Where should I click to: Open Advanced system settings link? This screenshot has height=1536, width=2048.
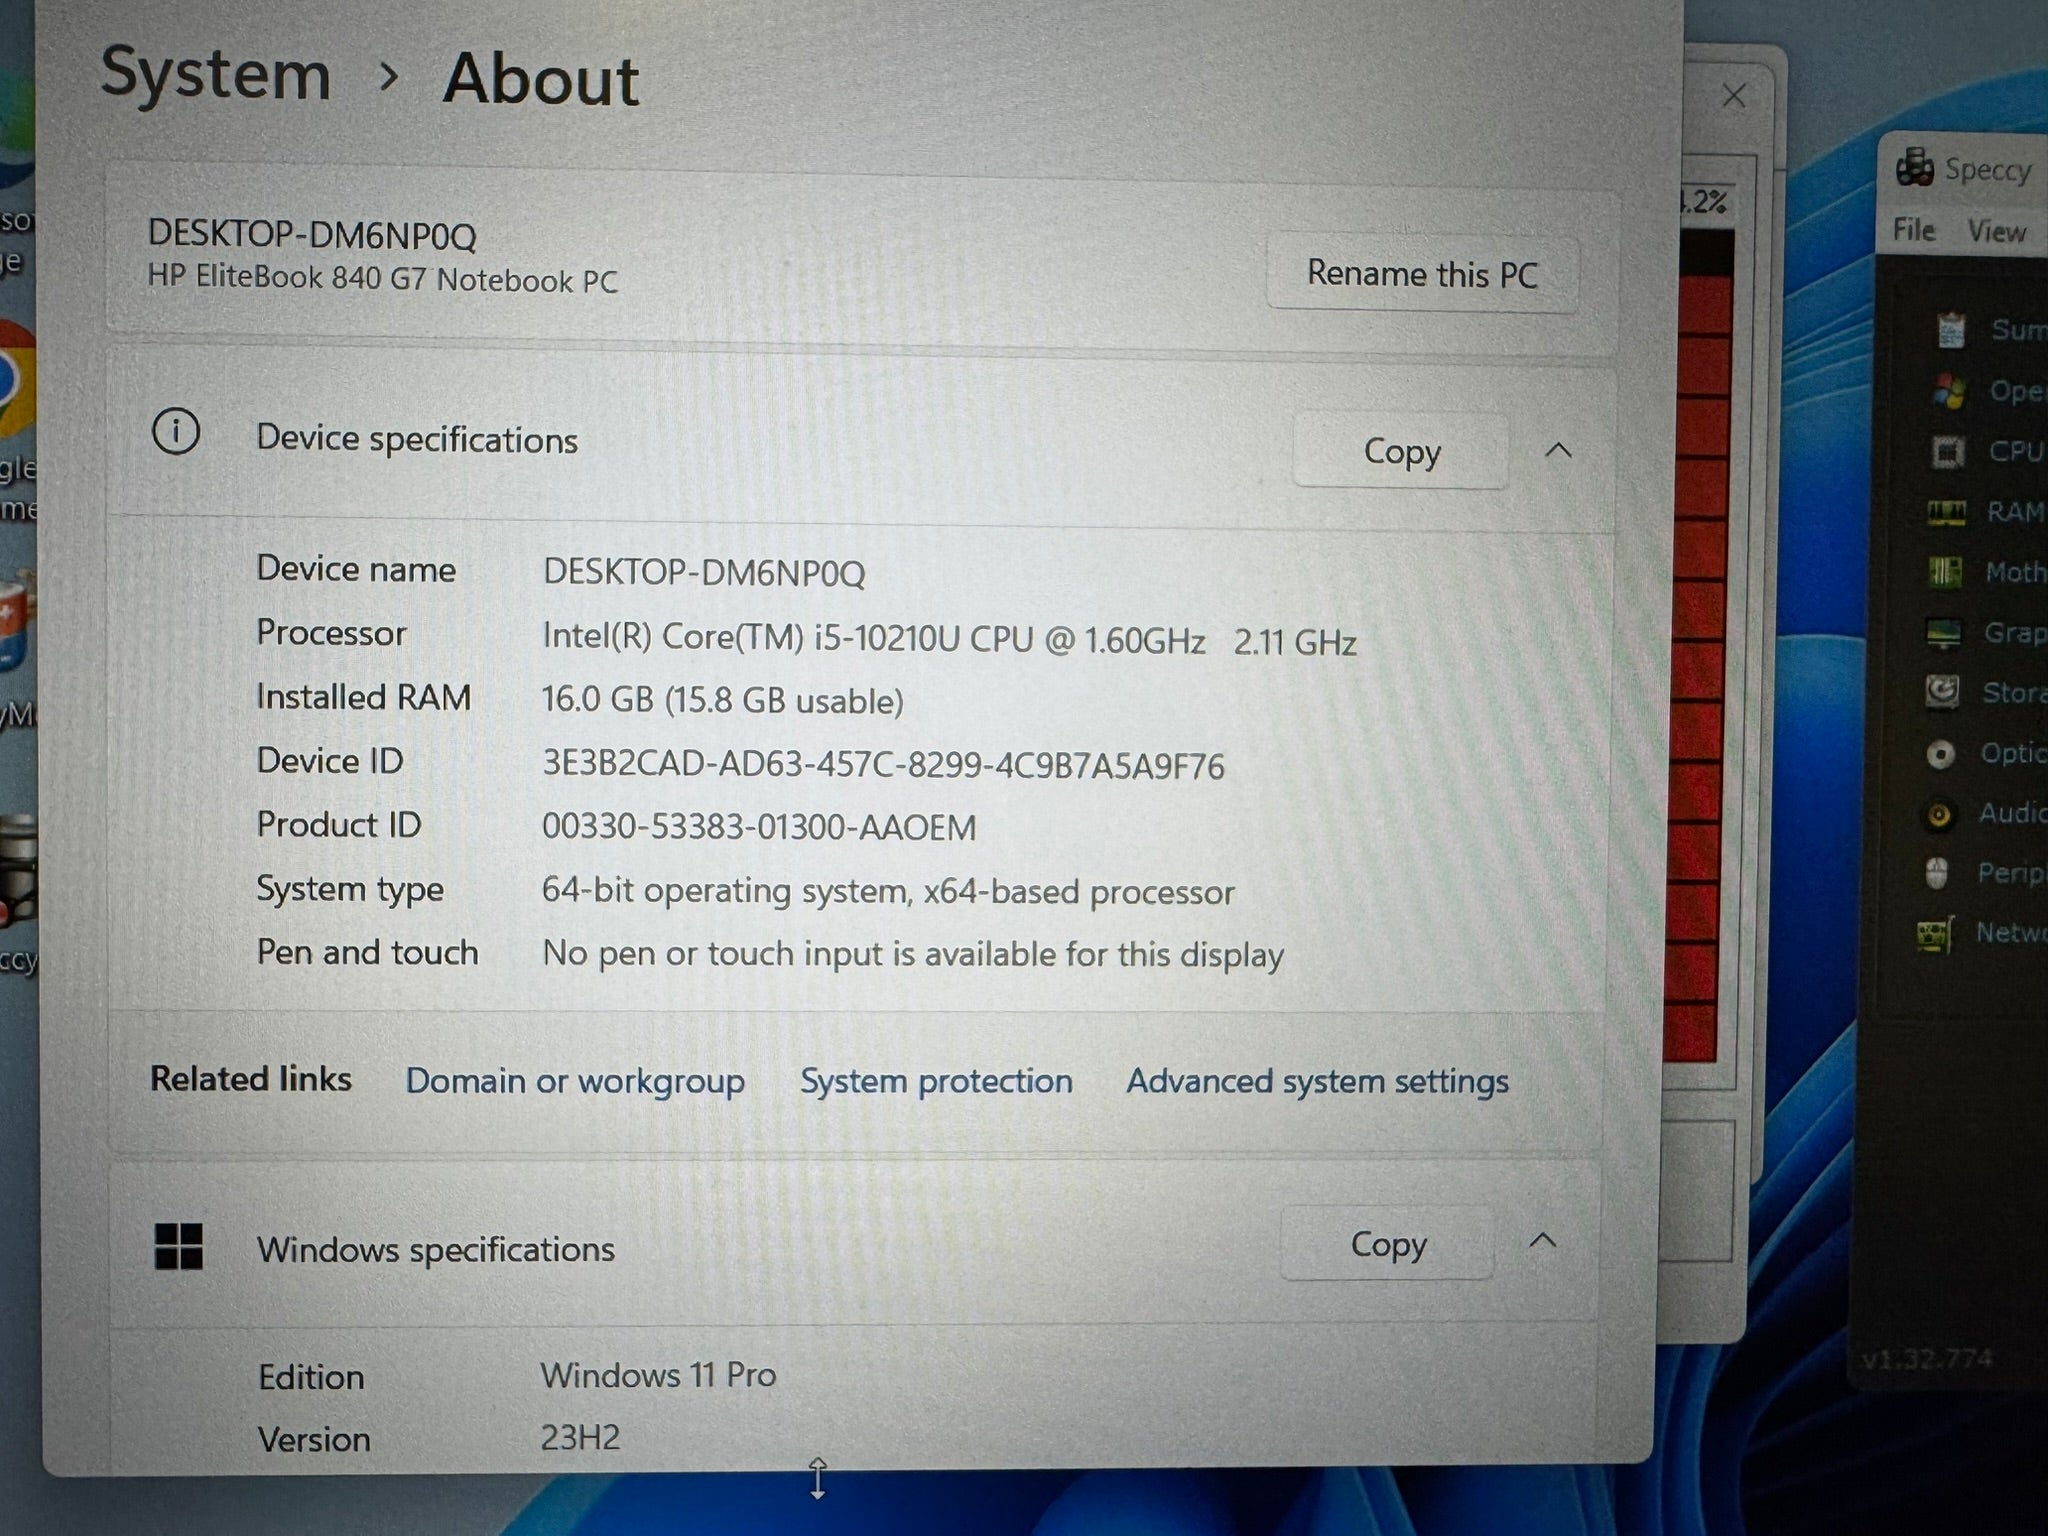point(1317,1081)
